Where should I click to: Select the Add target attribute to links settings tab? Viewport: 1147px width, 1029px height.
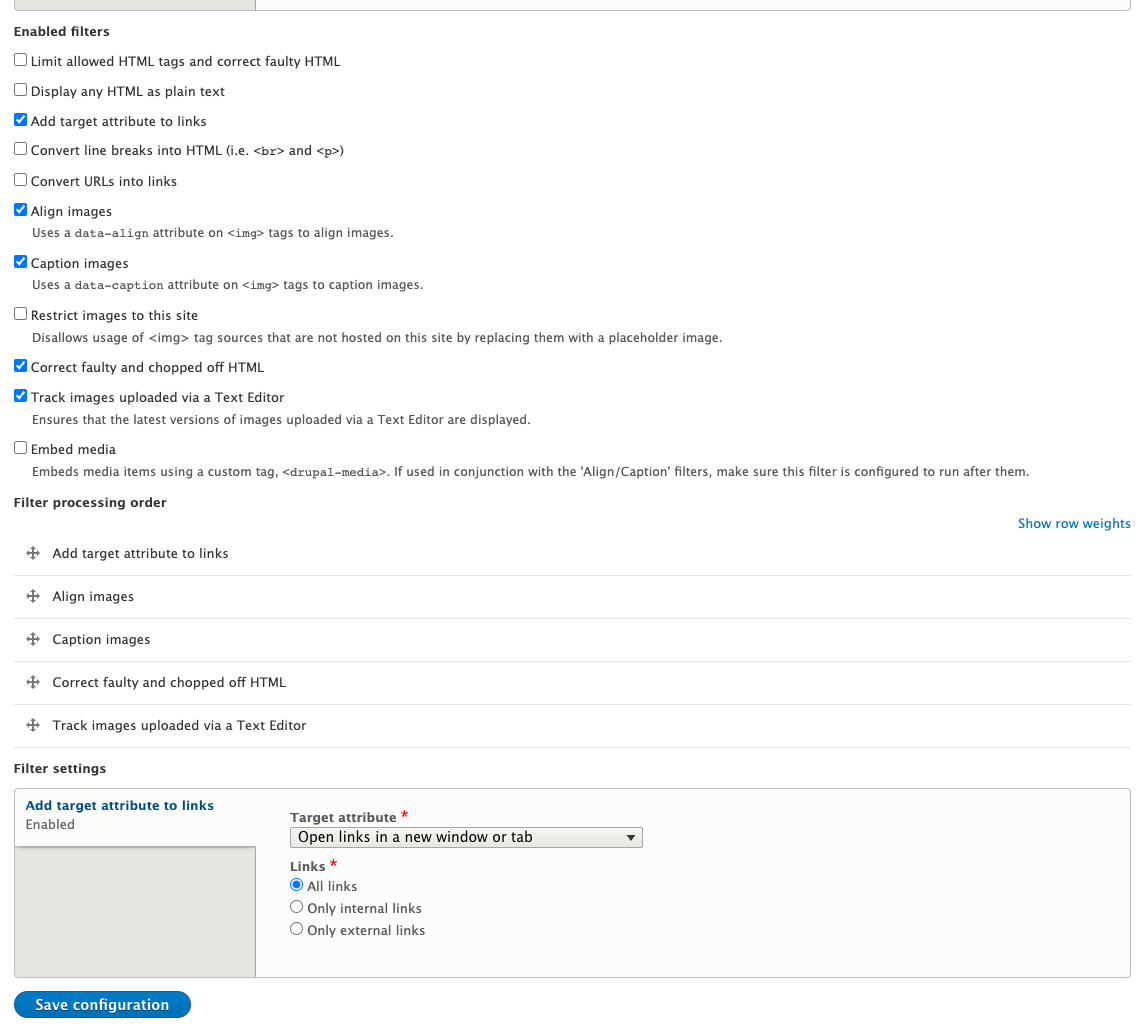coord(119,805)
